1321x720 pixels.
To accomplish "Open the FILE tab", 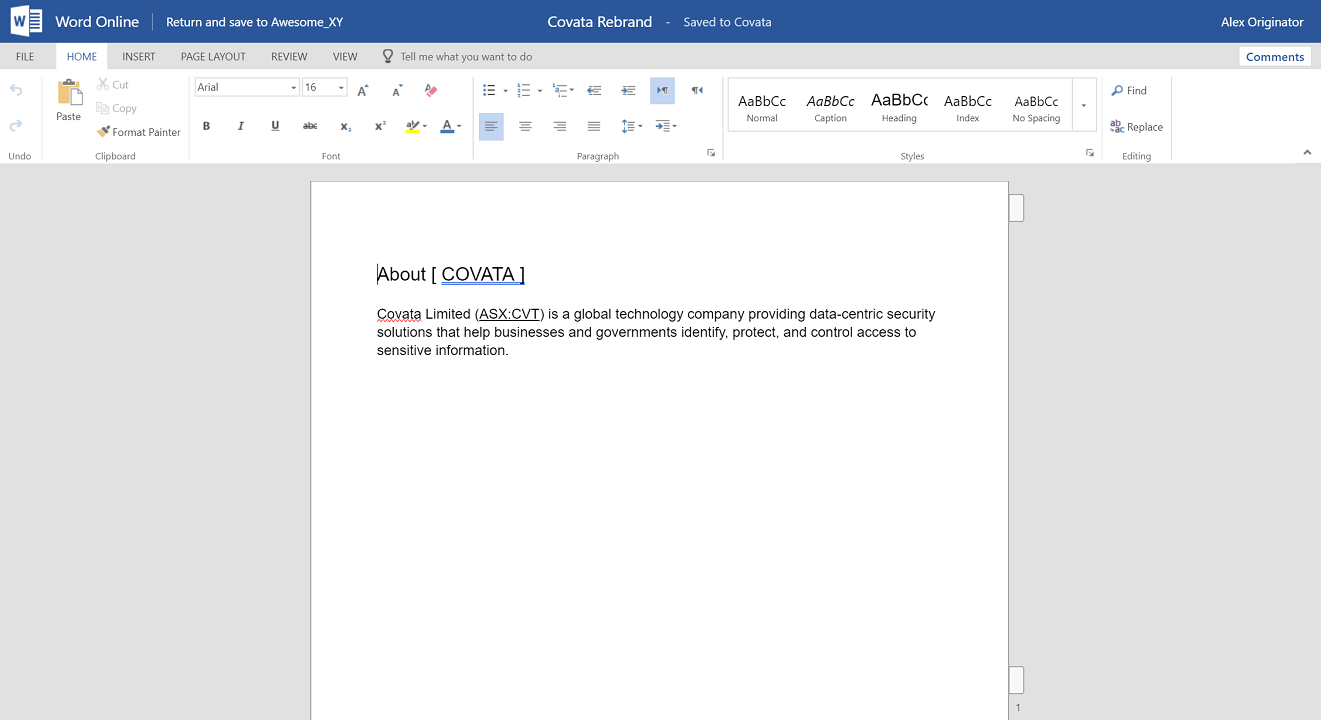I will click(x=25, y=57).
